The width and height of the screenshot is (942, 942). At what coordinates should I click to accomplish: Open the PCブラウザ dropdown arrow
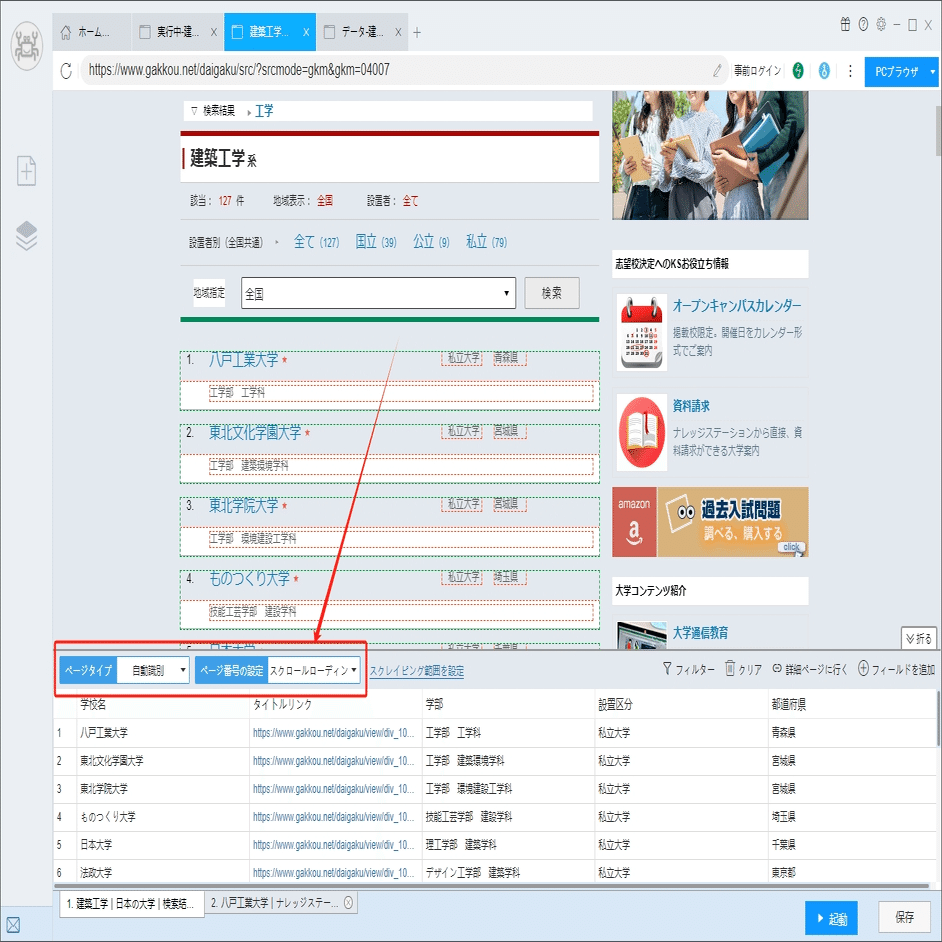pyautogui.click(x=932, y=72)
